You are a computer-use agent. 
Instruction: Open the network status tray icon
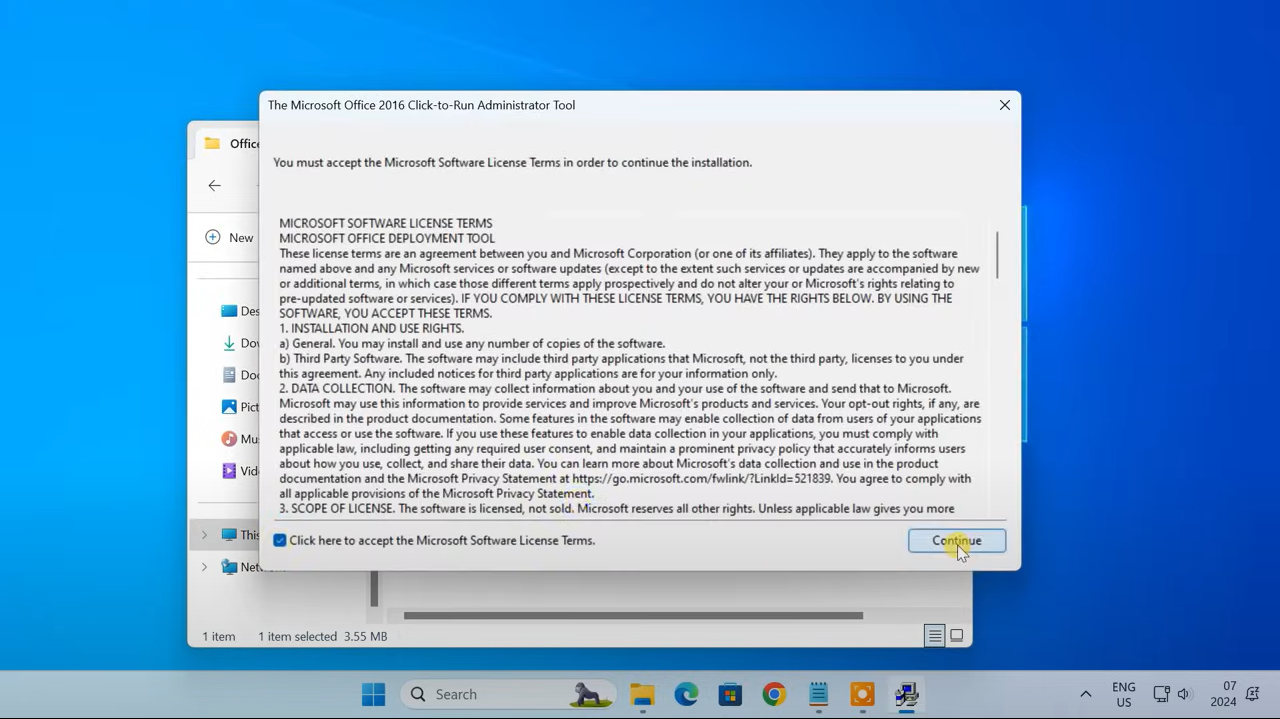click(1161, 694)
